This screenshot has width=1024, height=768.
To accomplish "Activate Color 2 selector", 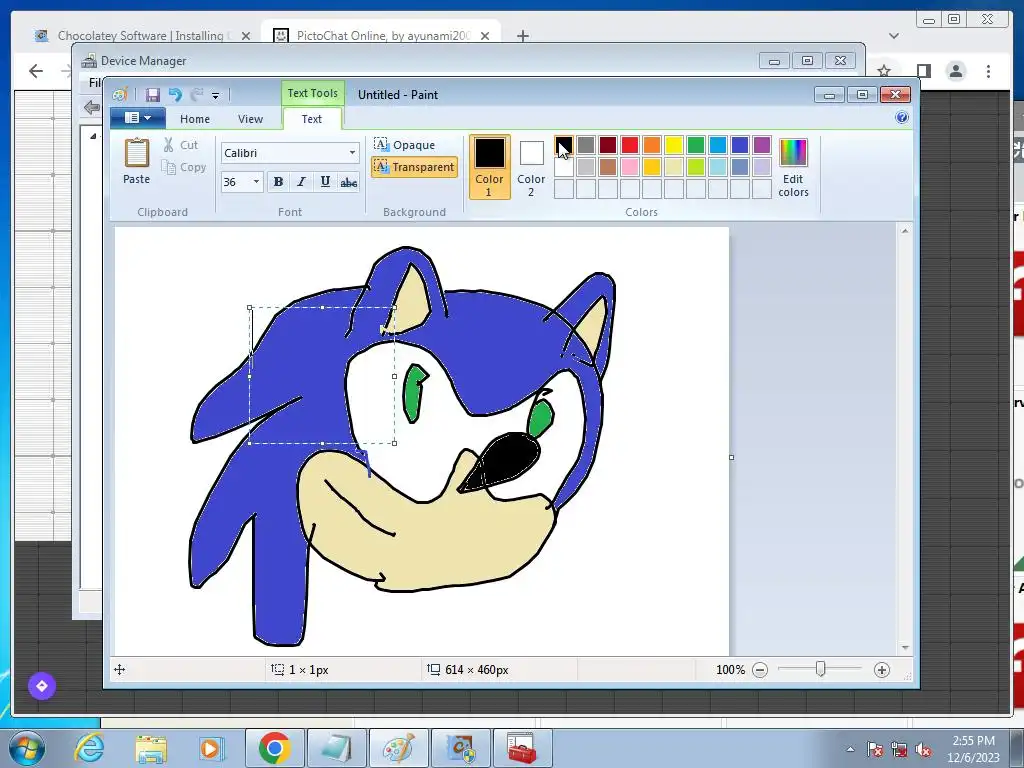I will coord(531,167).
